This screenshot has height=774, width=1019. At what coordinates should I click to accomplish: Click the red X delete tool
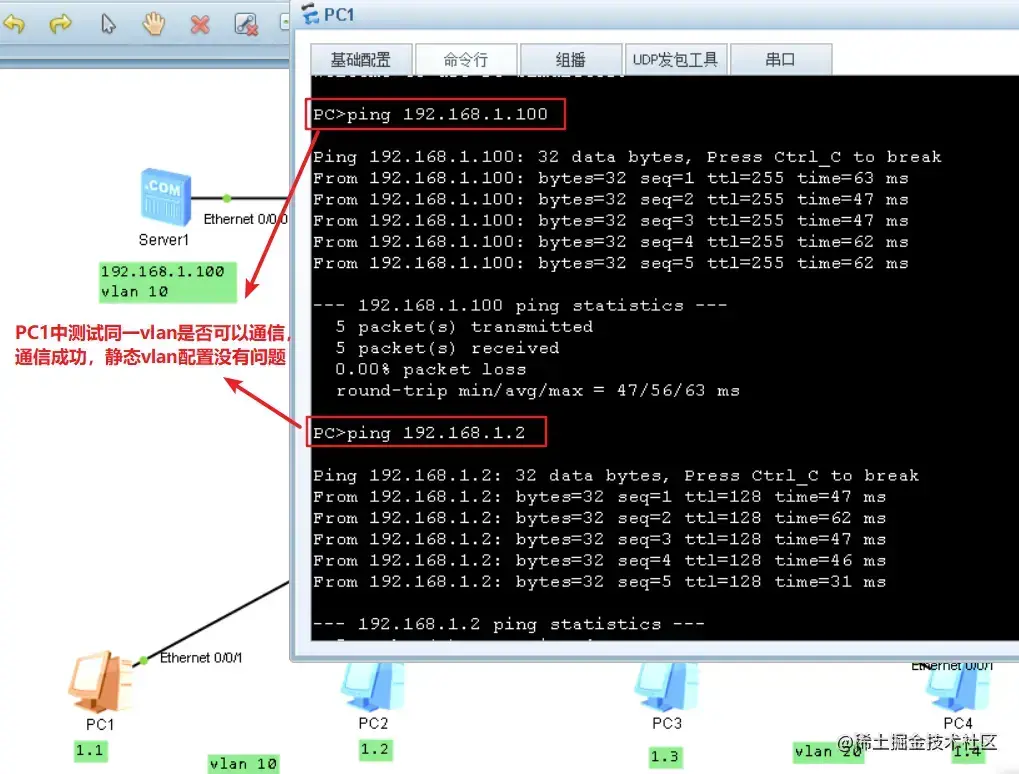[x=200, y=25]
